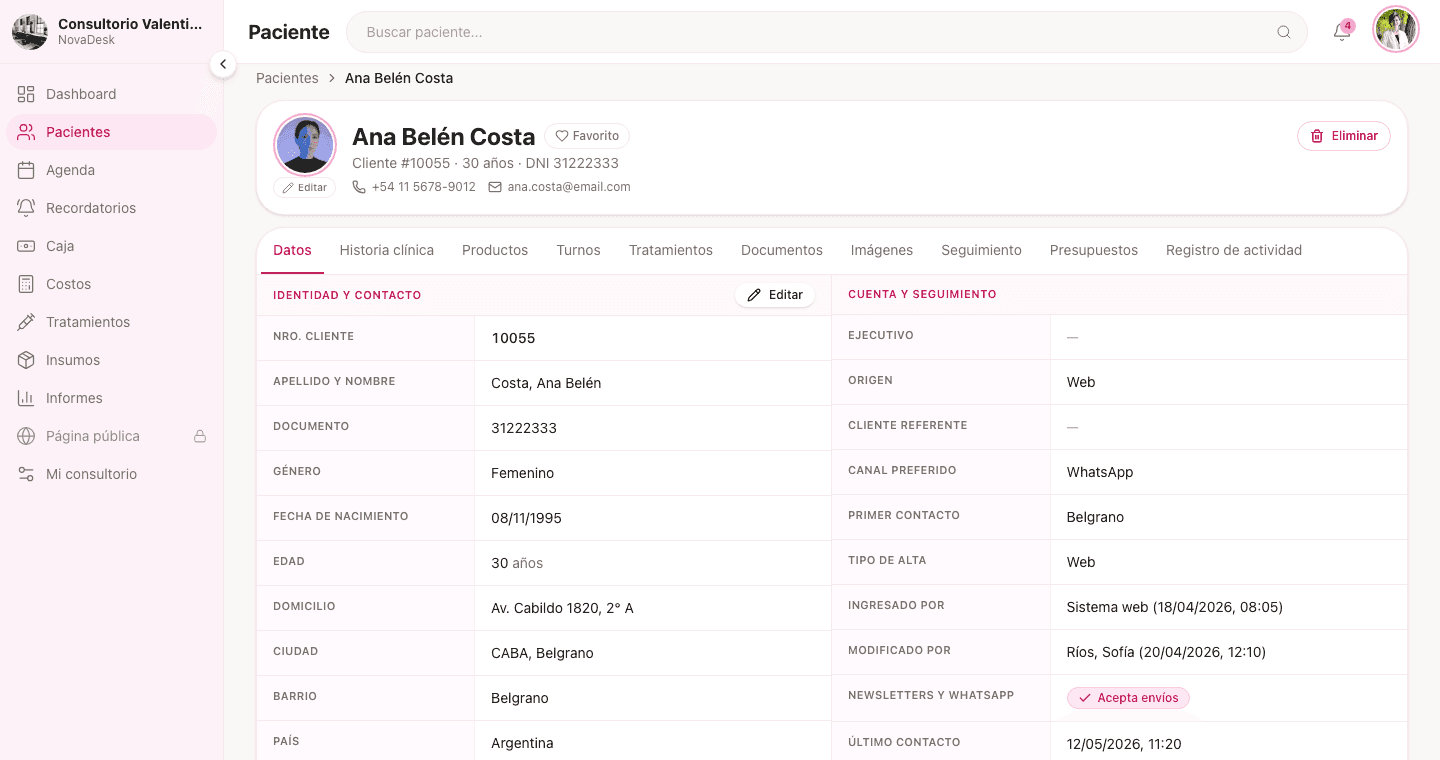Image resolution: width=1440 pixels, height=760 pixels.
Task: Open the notifications bell with badge 4
Action: [x=1342, y=32]
